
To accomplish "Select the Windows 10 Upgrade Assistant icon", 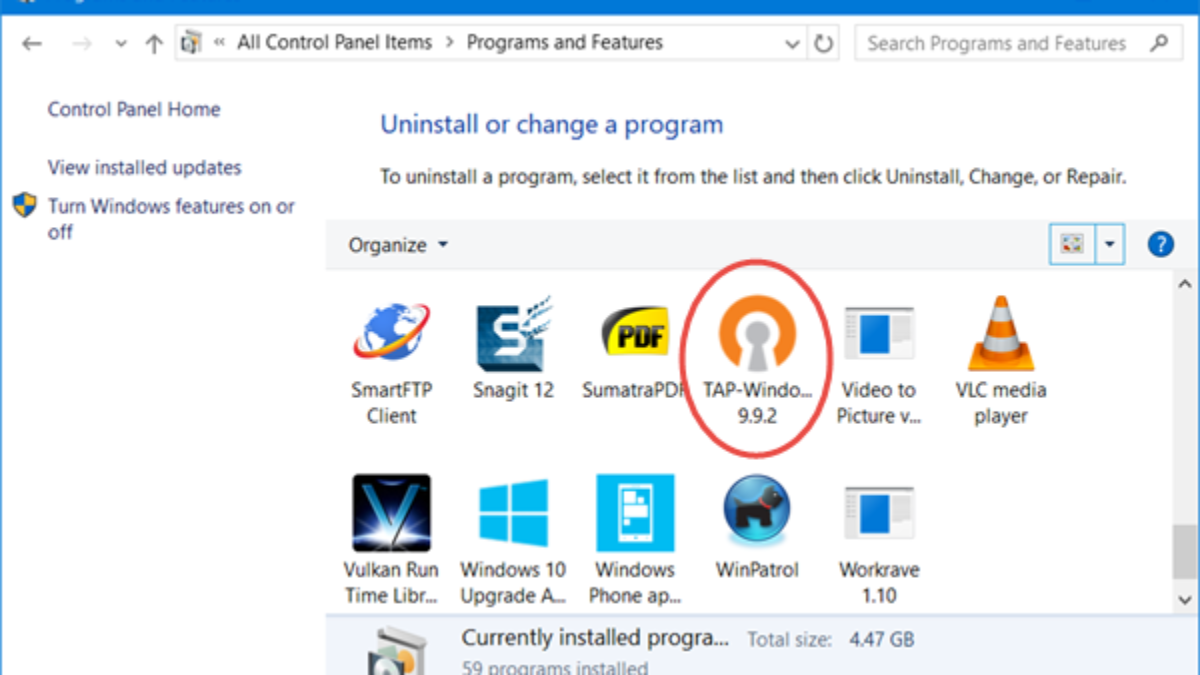I will pyautogui.click(x=513, y=513).
